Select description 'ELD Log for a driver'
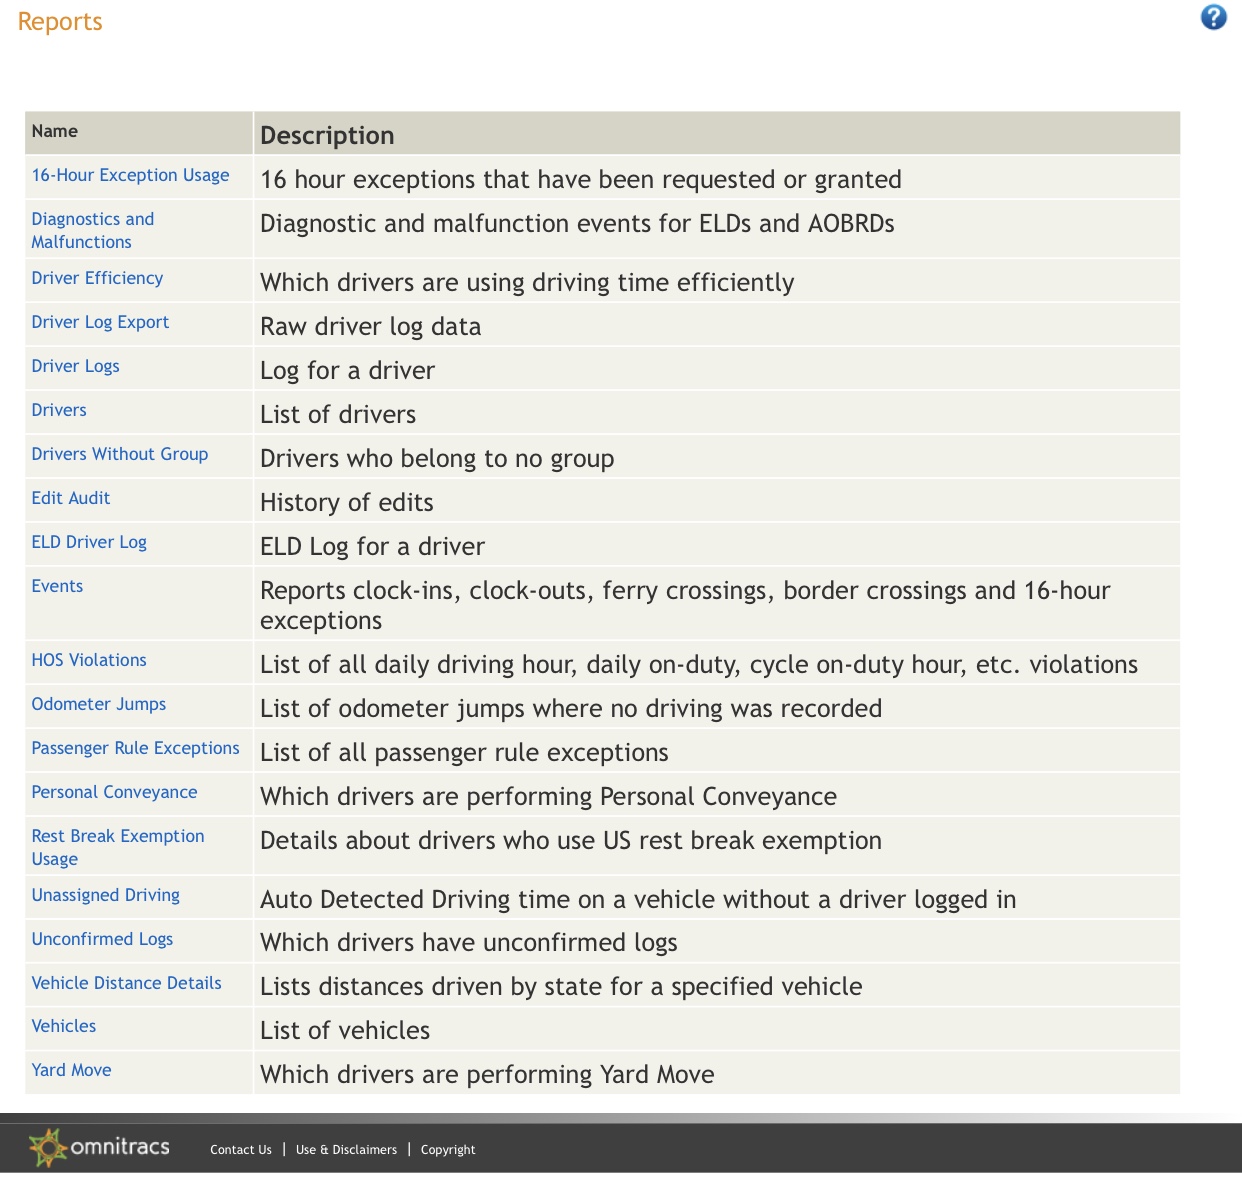Viewport: 1242px width, 1192px height. pos(372,547)
